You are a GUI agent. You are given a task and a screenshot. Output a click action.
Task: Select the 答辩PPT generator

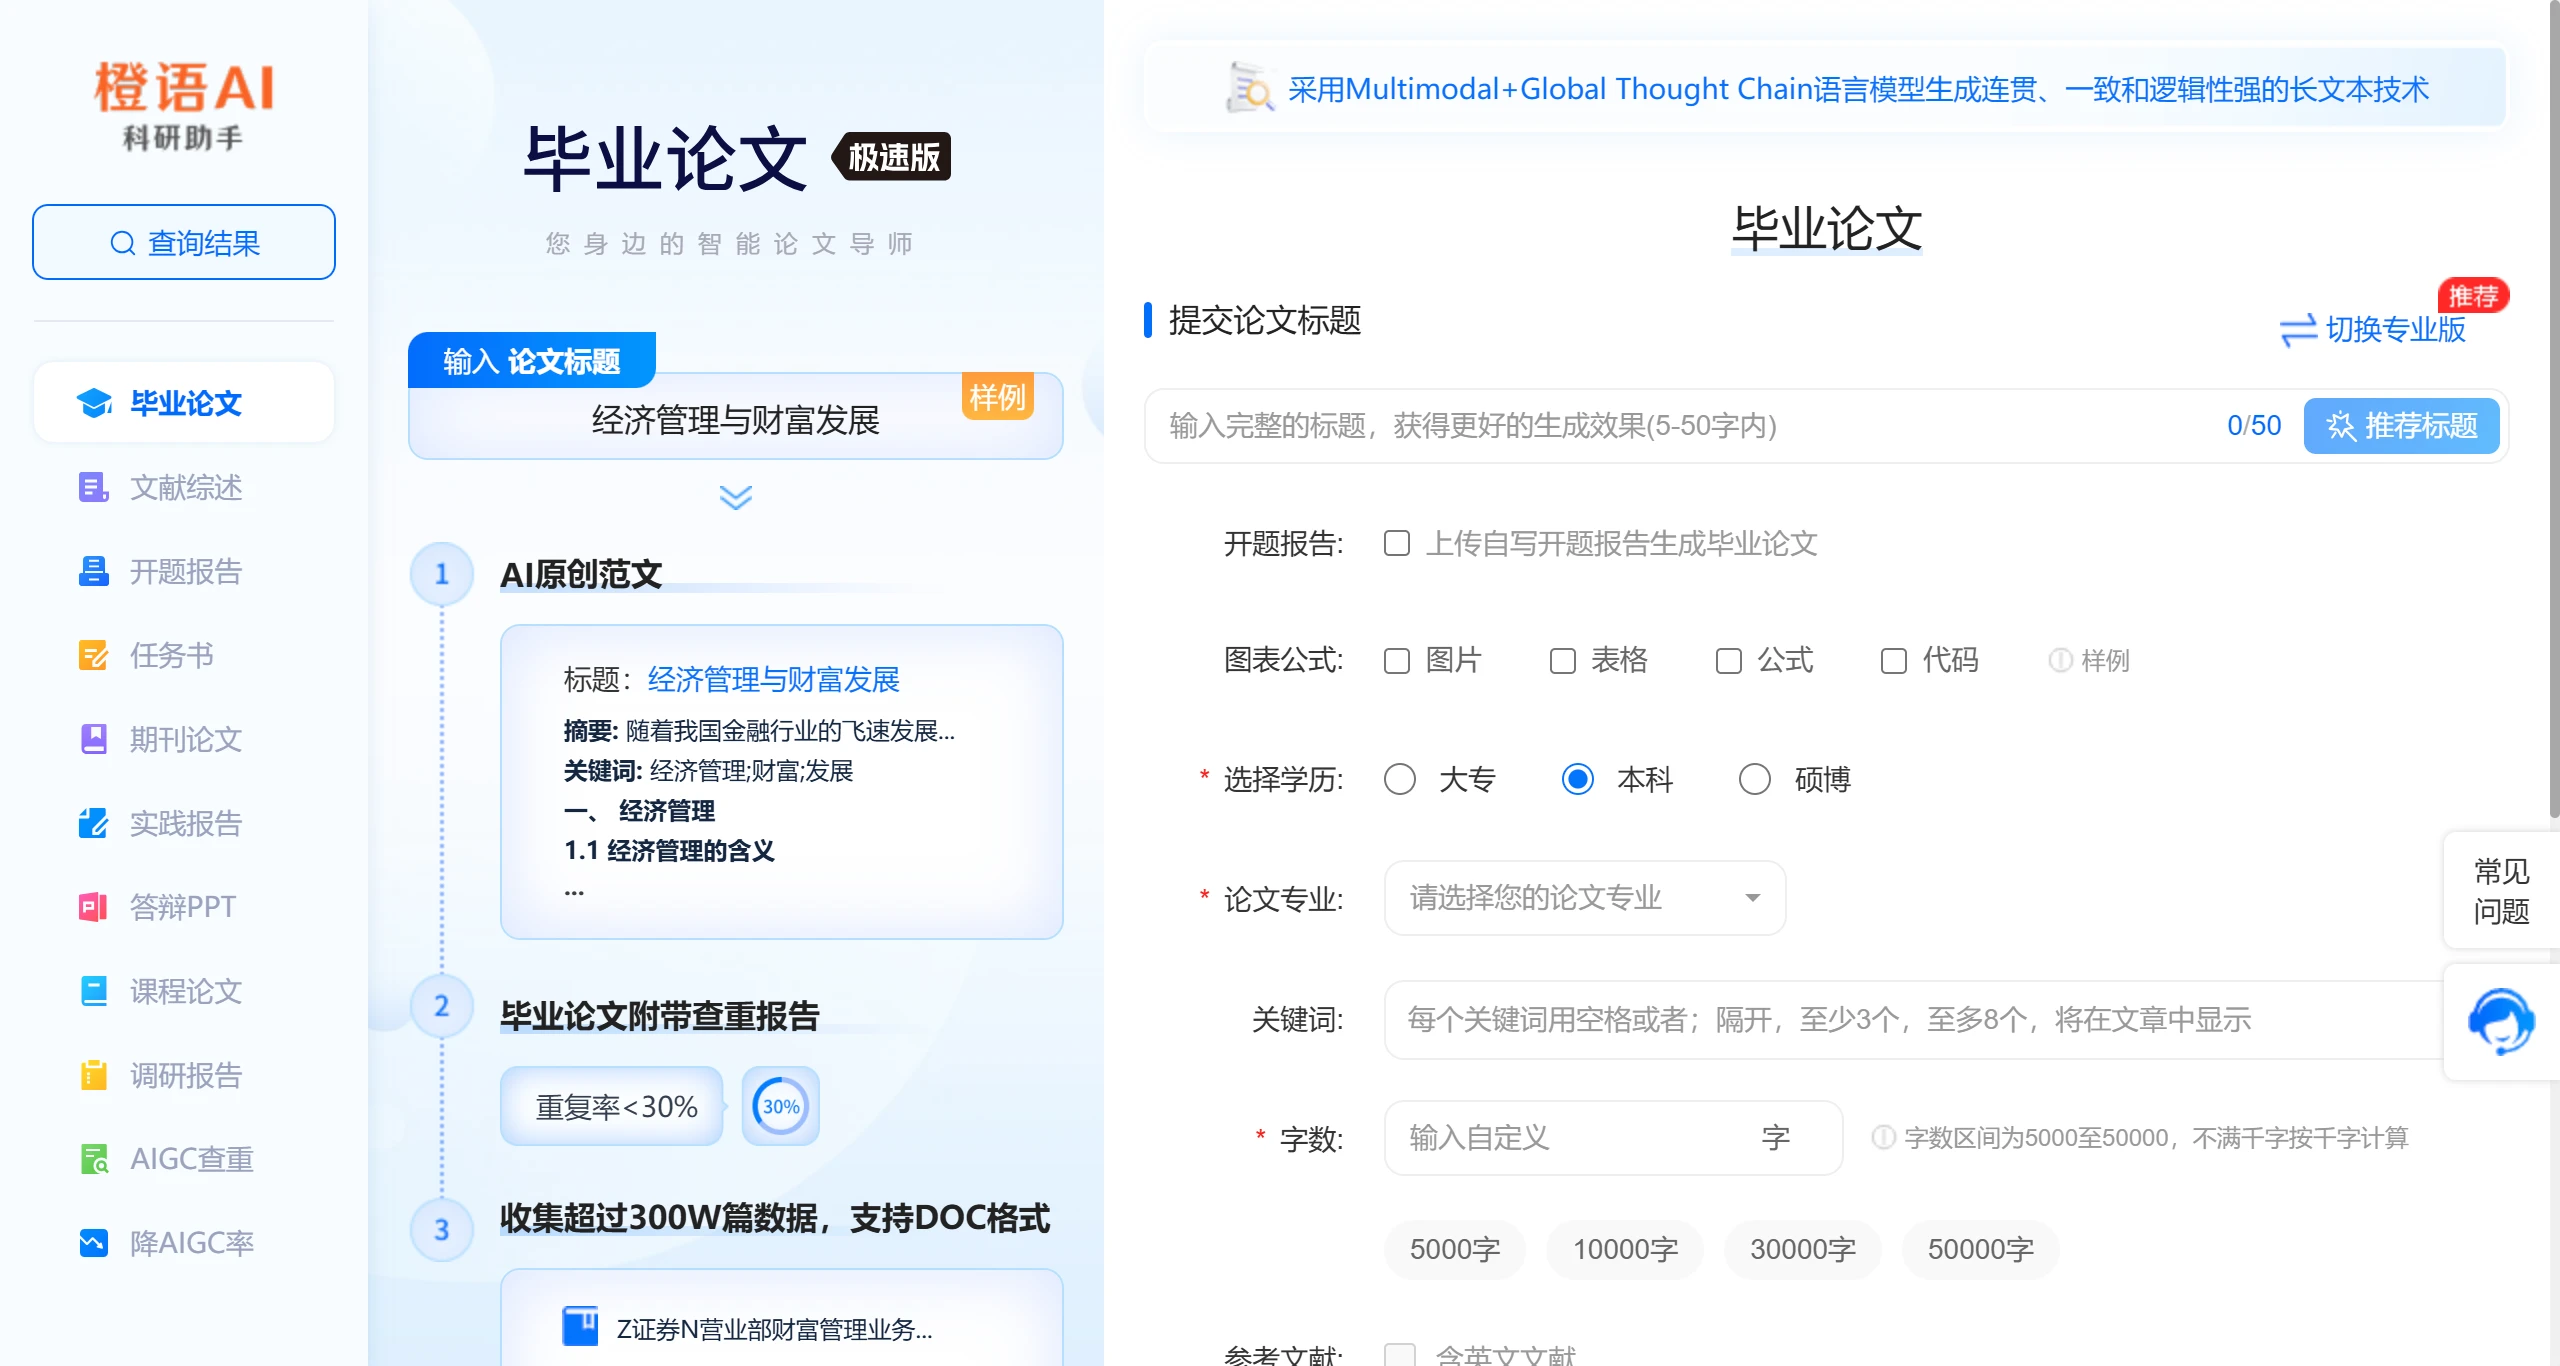pyautogui.click(x=182, y=907)
